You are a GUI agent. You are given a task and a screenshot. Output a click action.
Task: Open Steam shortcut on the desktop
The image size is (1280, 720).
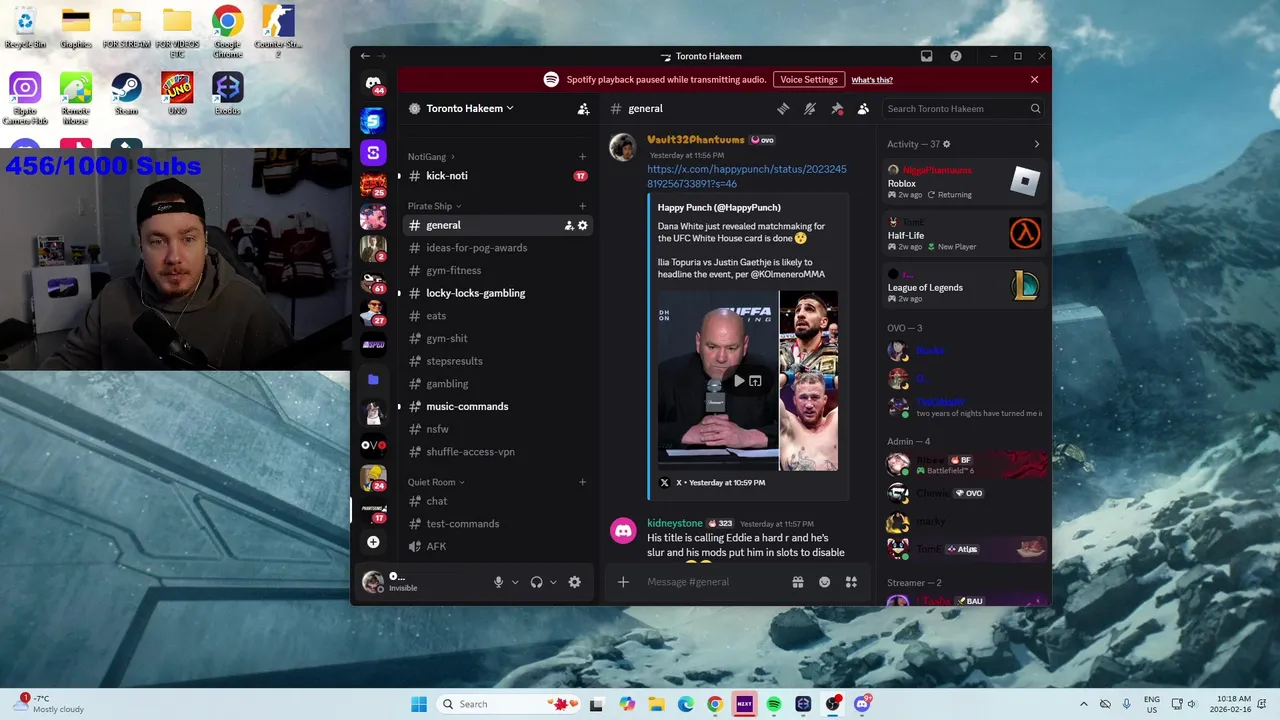[126, 96]
